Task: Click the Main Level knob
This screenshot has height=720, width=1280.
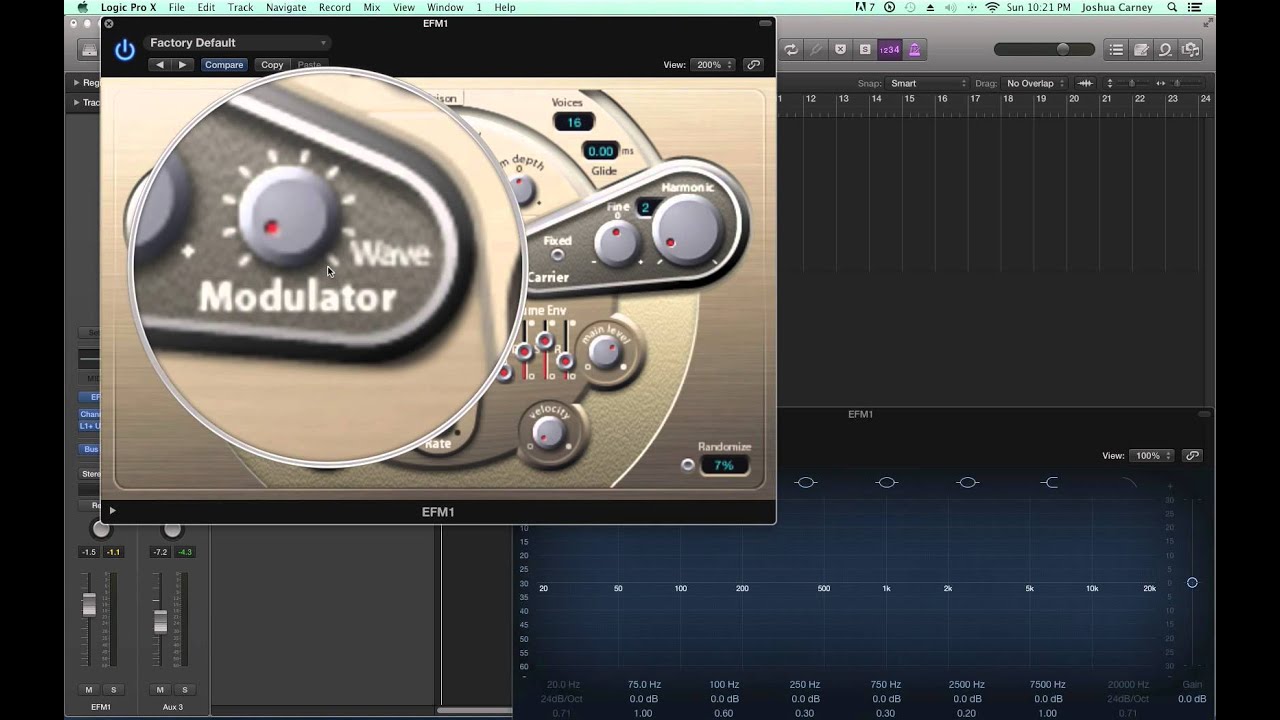Action: coord(603,351)
